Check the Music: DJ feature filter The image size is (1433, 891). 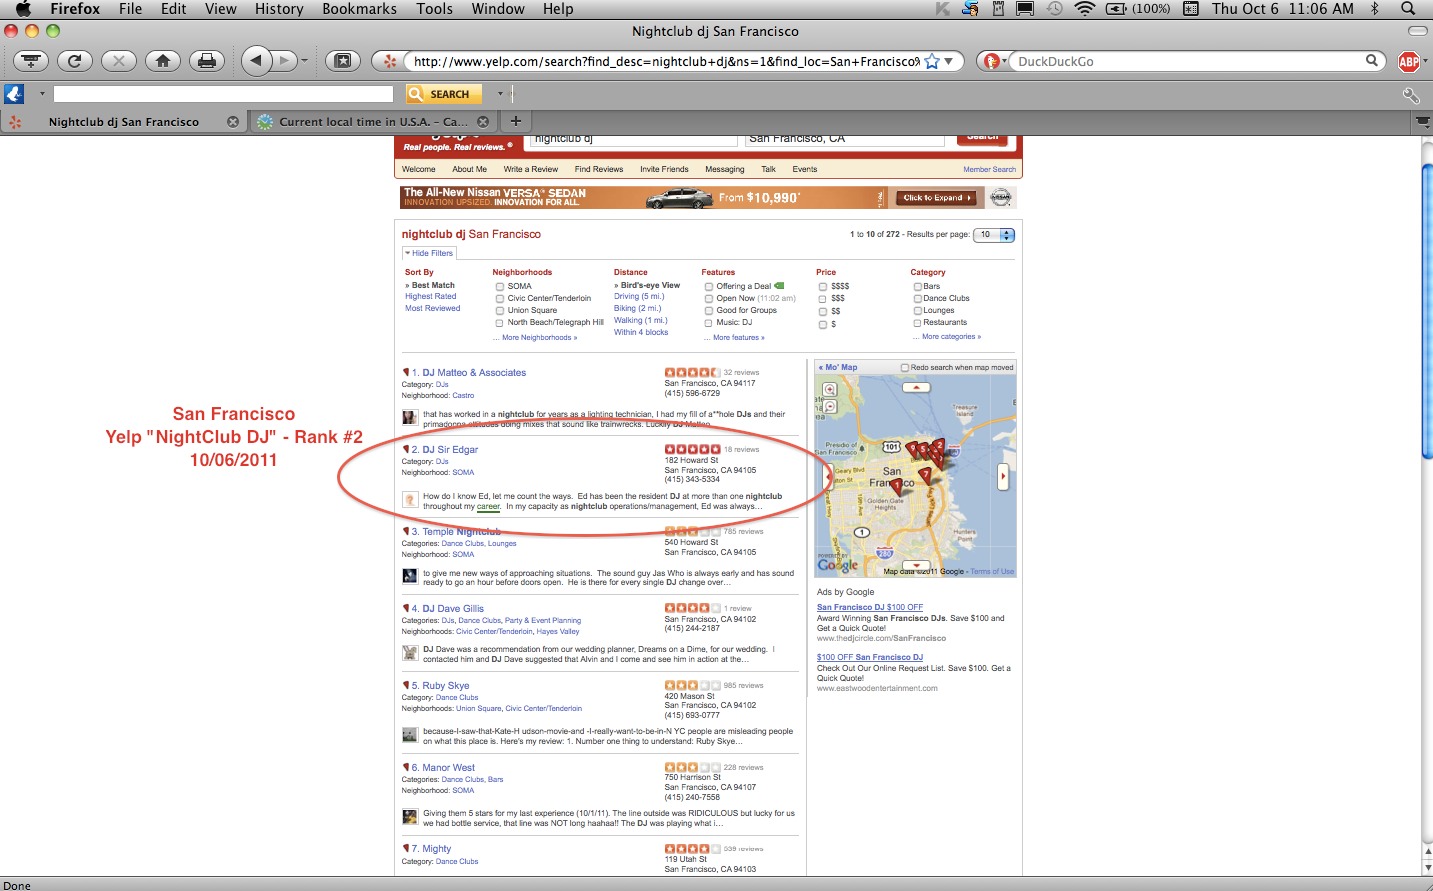pos(709,323)
